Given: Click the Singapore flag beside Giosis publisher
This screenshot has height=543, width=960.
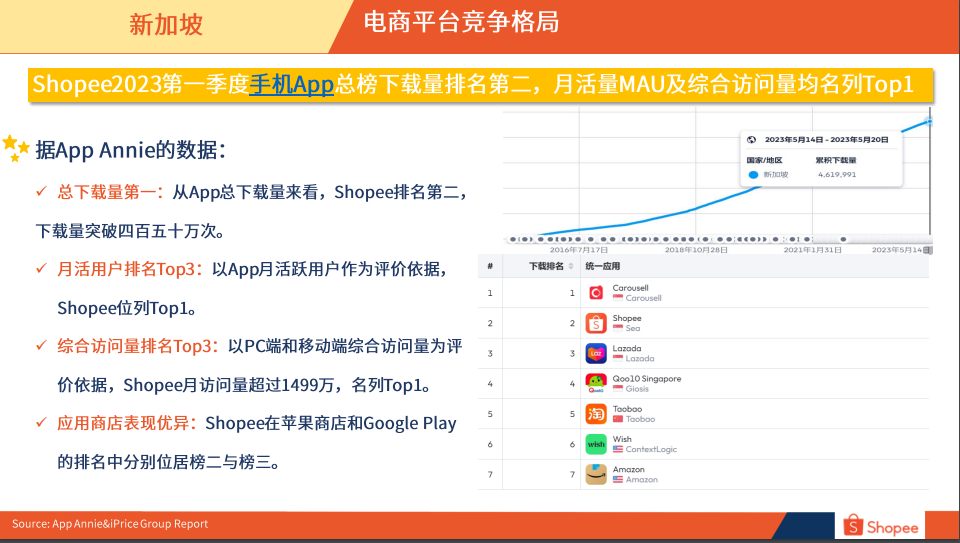Looking at the screenshot, I should click(618, 389).
